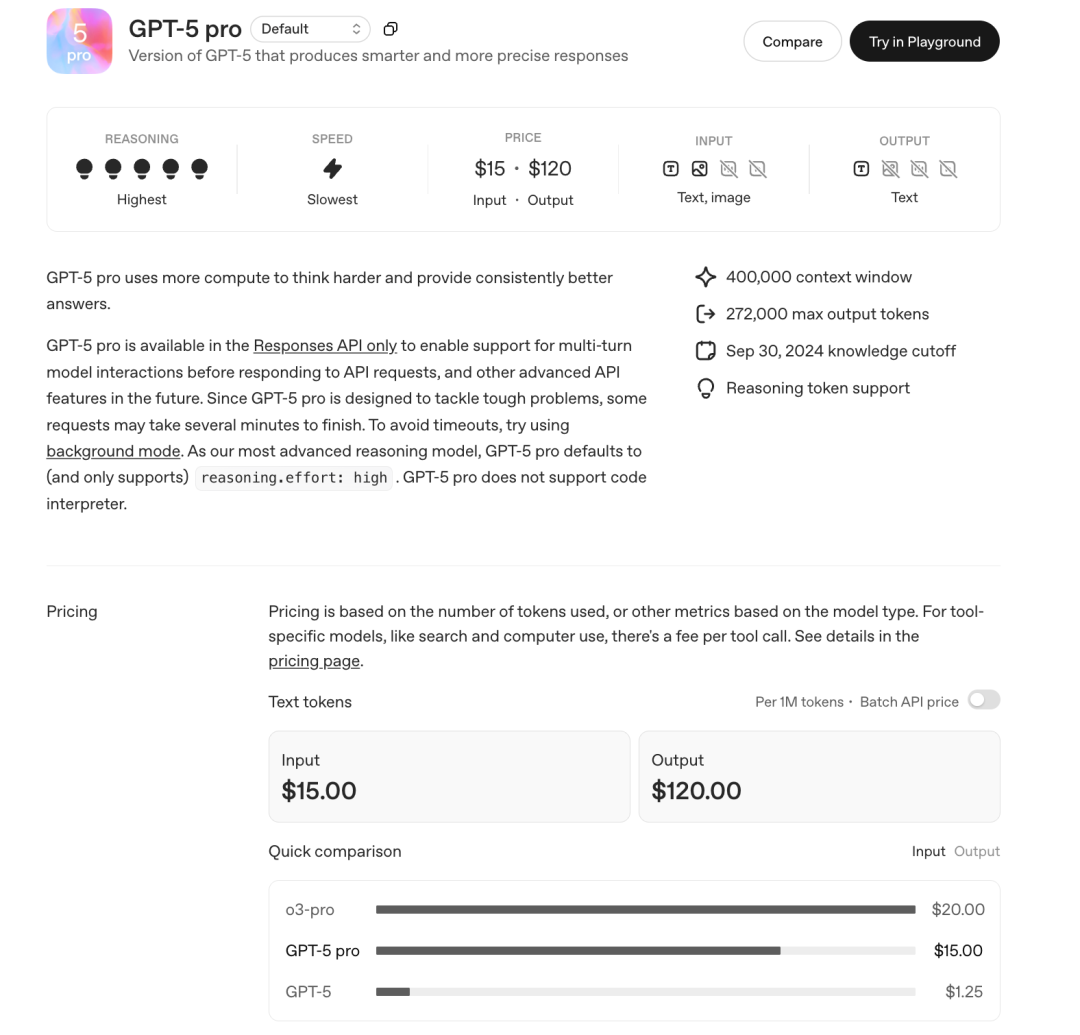Enable the Batch API price toggle
1080x1035 pixels.
click(x=984, y=700)
